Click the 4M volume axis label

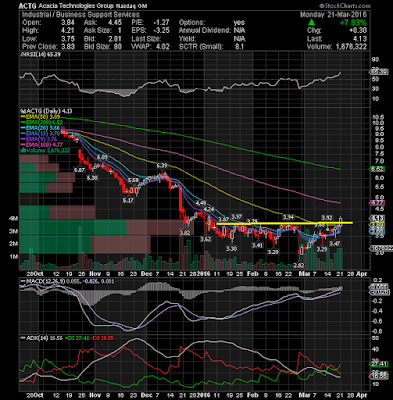point(13,219)
